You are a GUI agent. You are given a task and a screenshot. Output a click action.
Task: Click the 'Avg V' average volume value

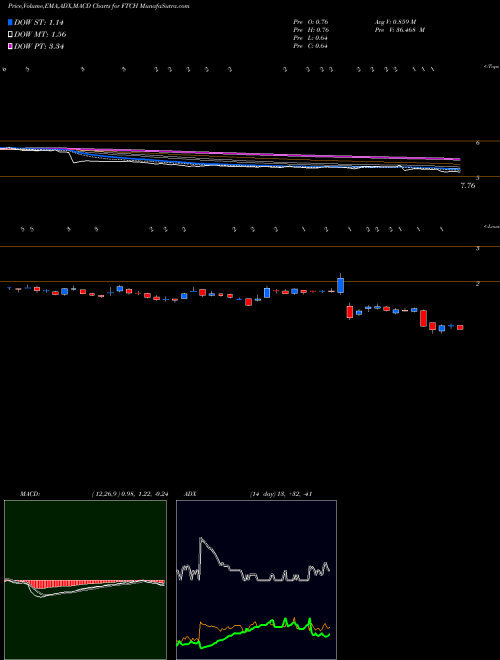(x=395, y=22)
